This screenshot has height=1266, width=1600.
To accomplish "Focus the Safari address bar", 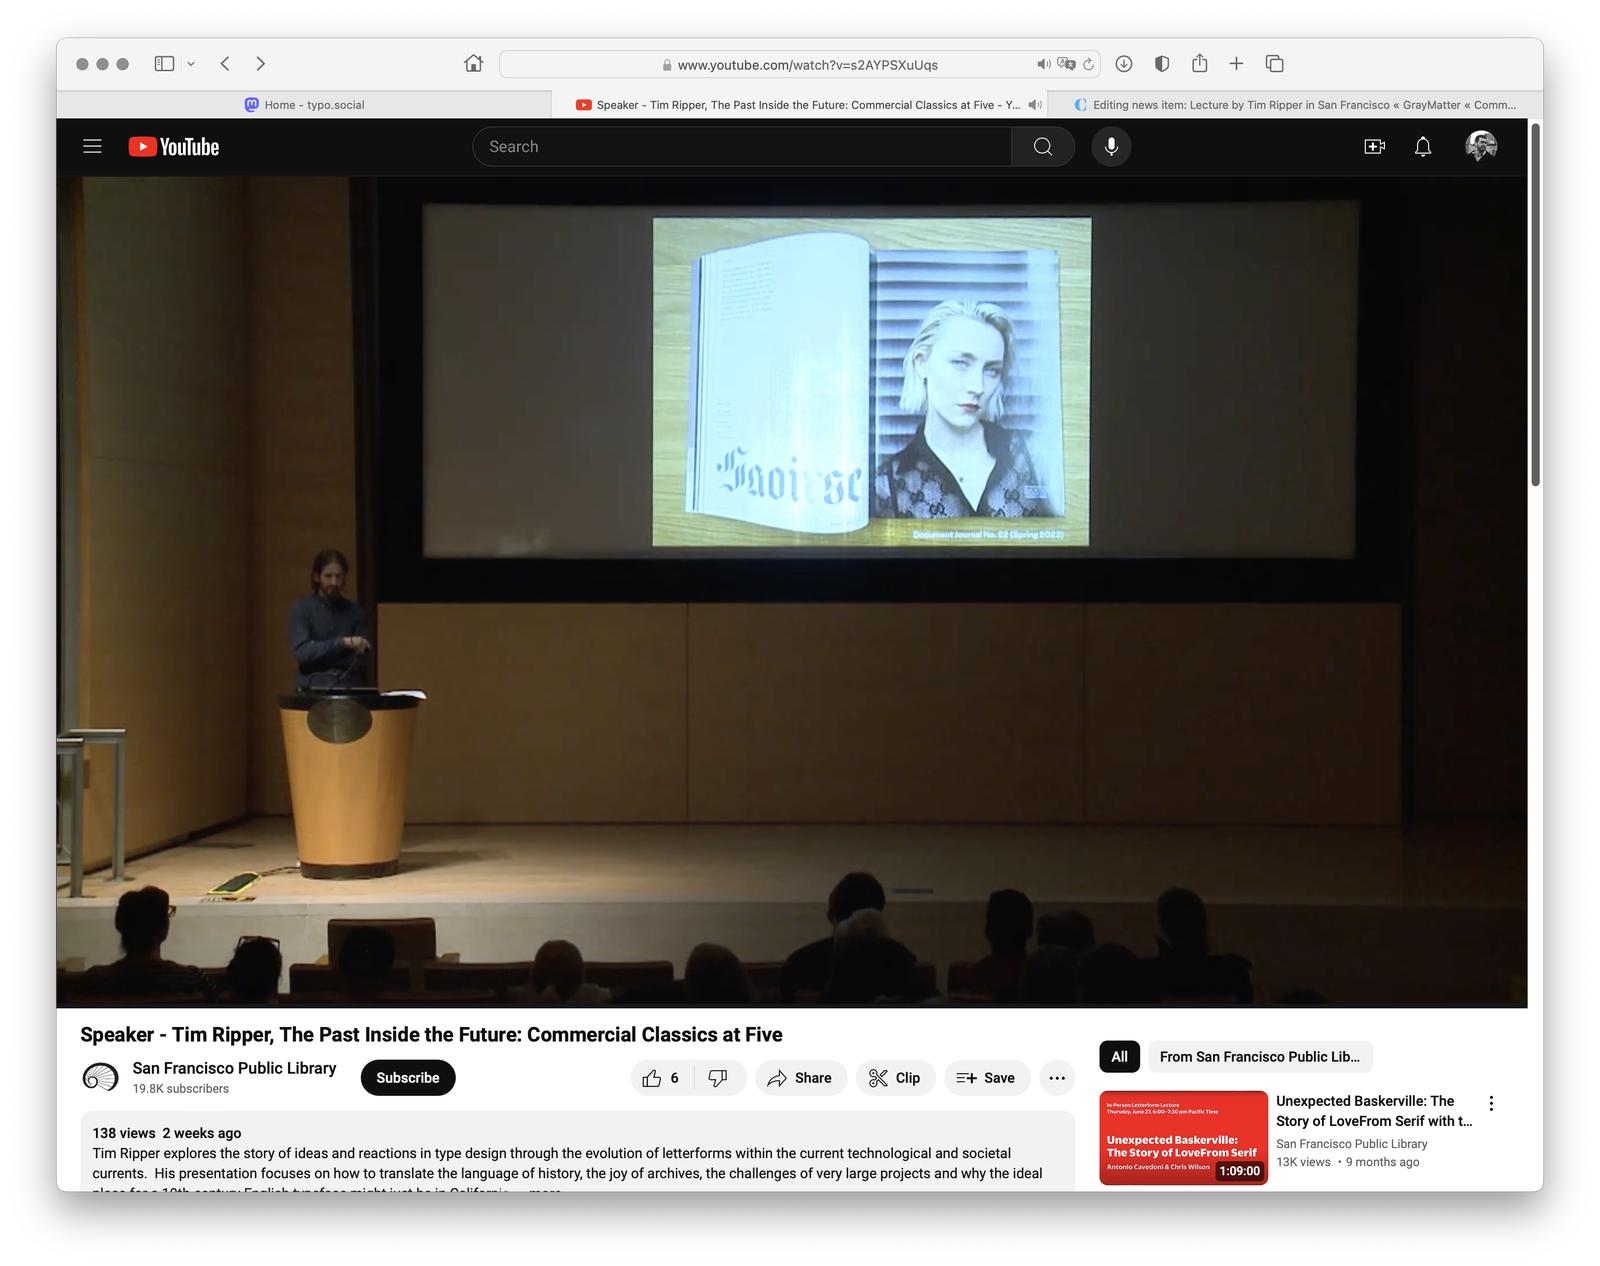I will click(x=800, y=64).
